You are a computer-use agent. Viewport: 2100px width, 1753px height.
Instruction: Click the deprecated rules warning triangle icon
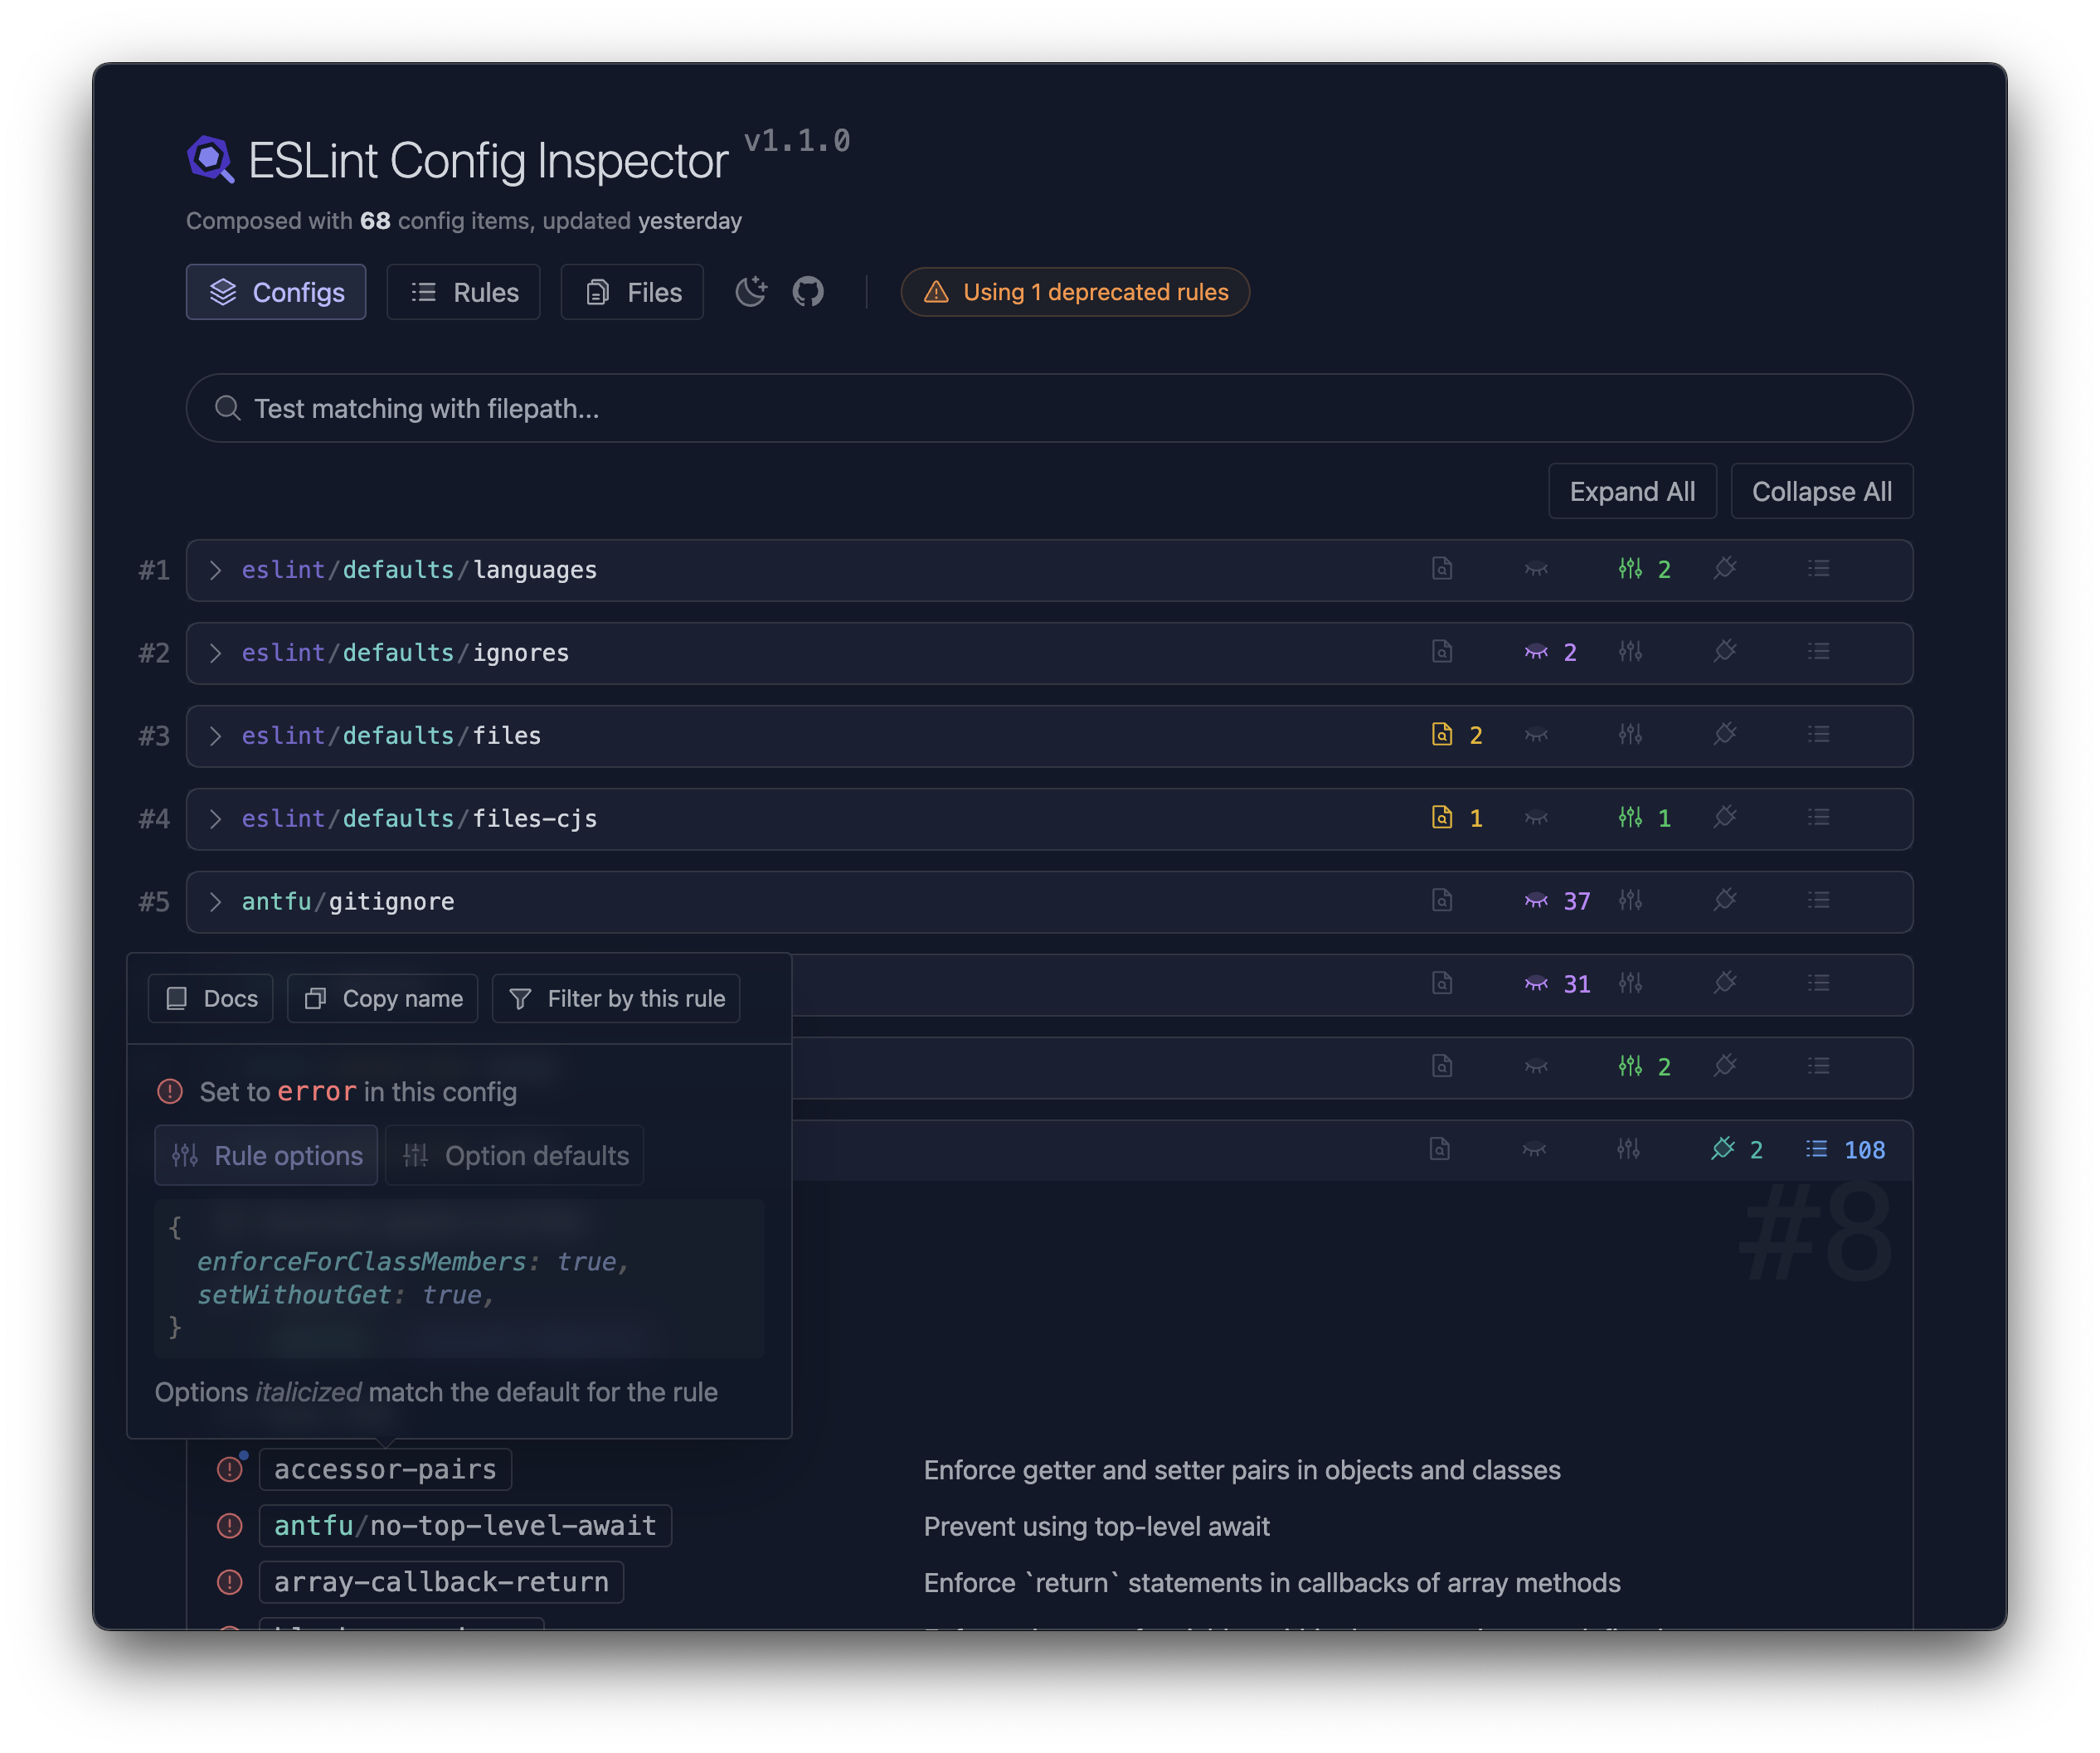(x=936, y=292)
